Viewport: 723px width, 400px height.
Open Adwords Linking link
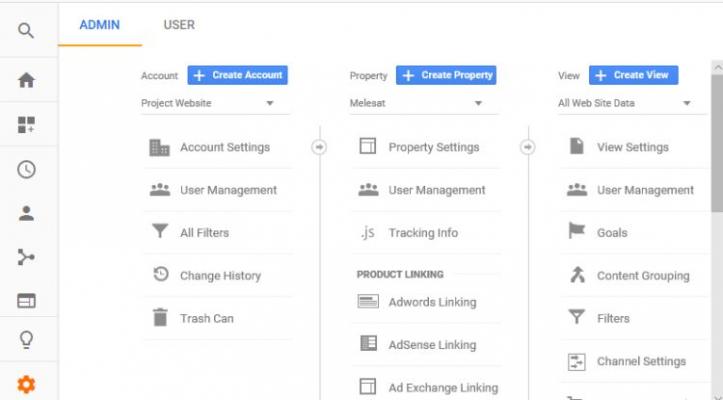tap(433, 302)
